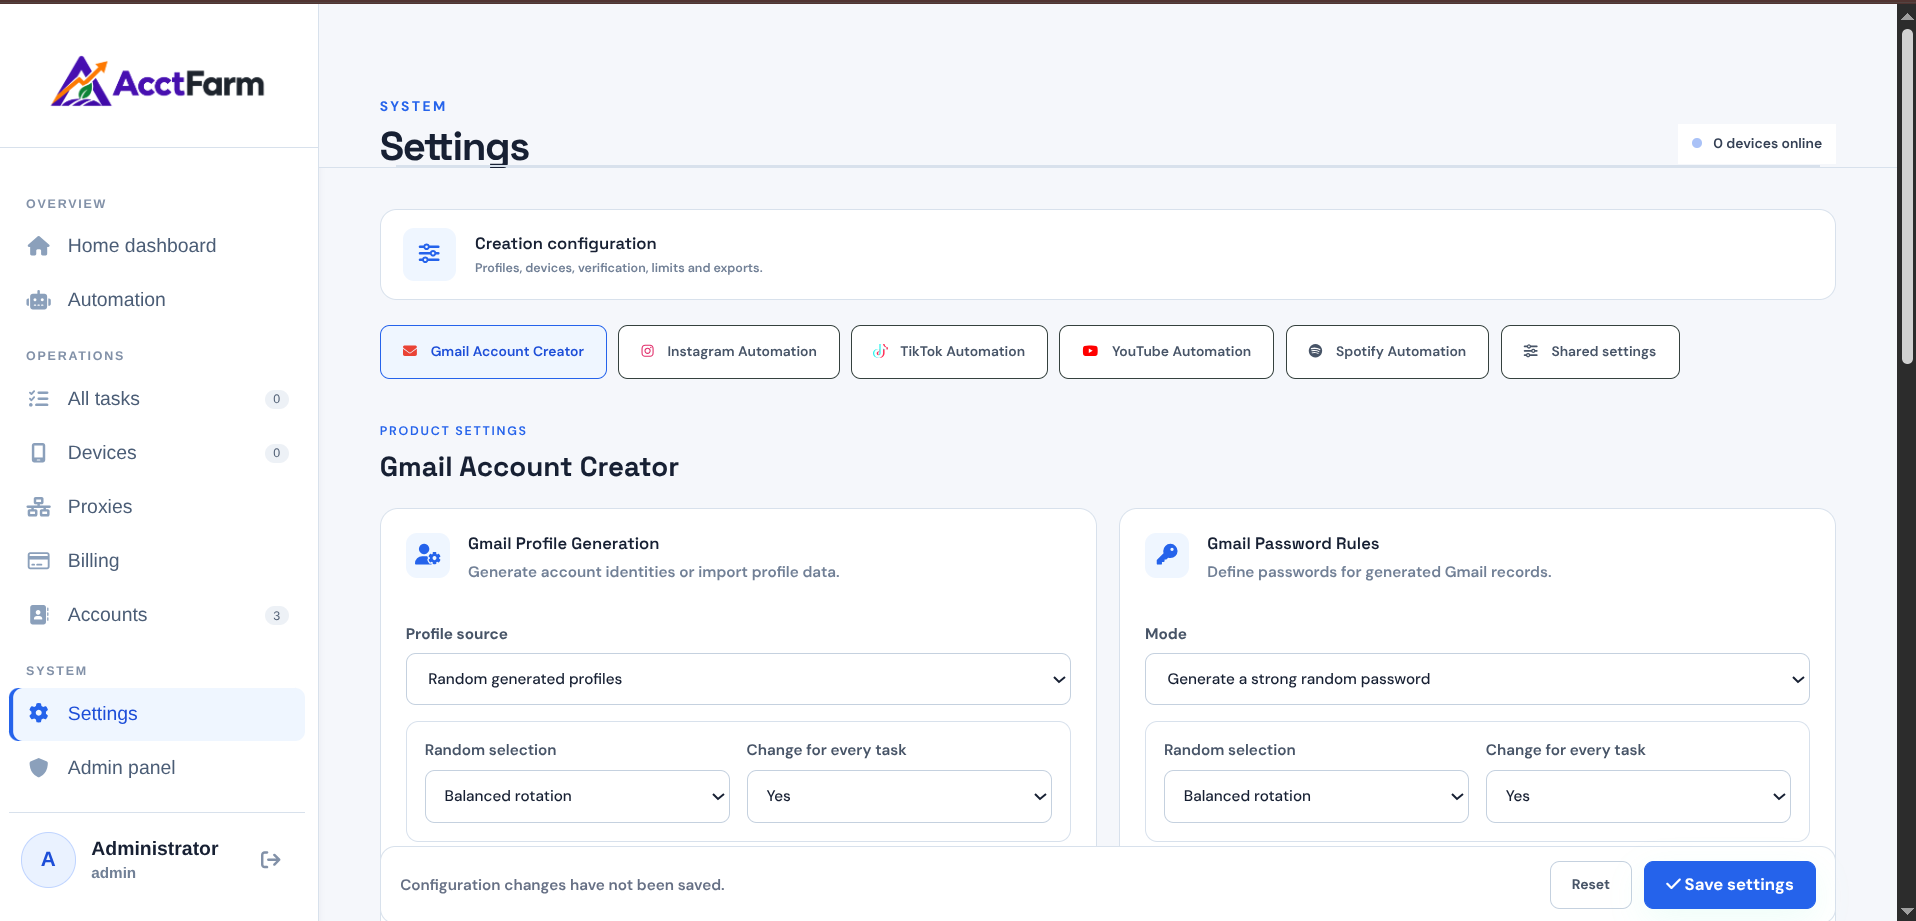1916x921 pixels.
Task: Click the Instagram icon in the automation tab
Action: pyautogui.click(x=647, y=351)
